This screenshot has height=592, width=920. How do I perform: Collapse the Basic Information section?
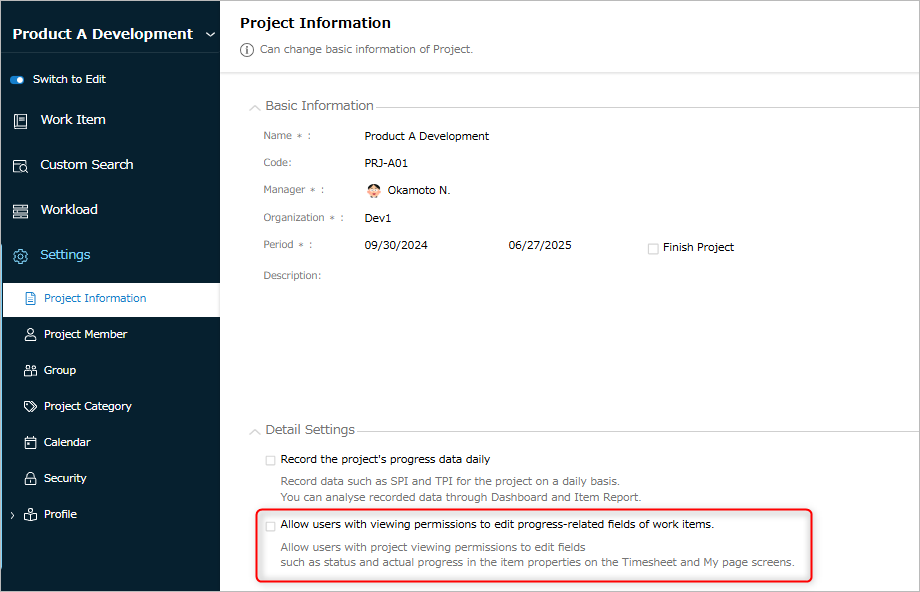(255, 107)
